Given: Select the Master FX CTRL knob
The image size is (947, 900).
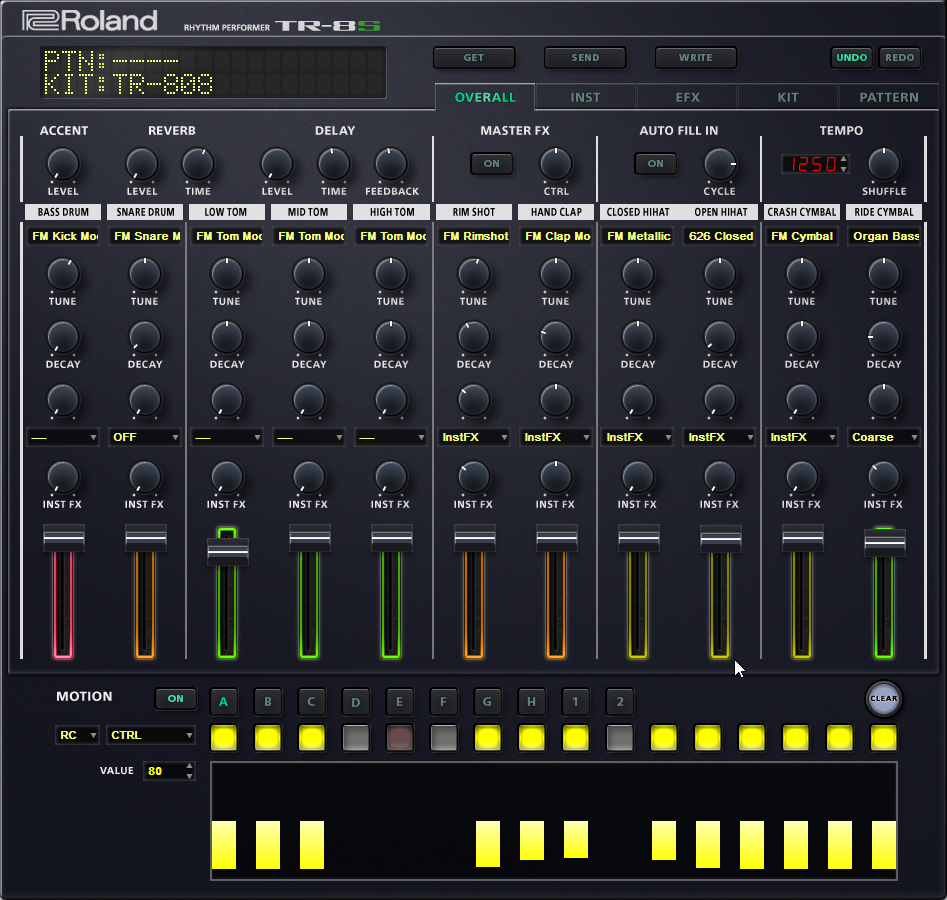Looking at the screenshot, I should (556, 164).
